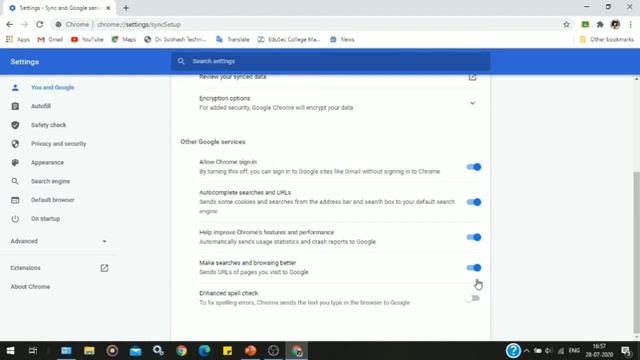Open the taskbar clock and date
The image size is (640, 360).
coord(599,351)
